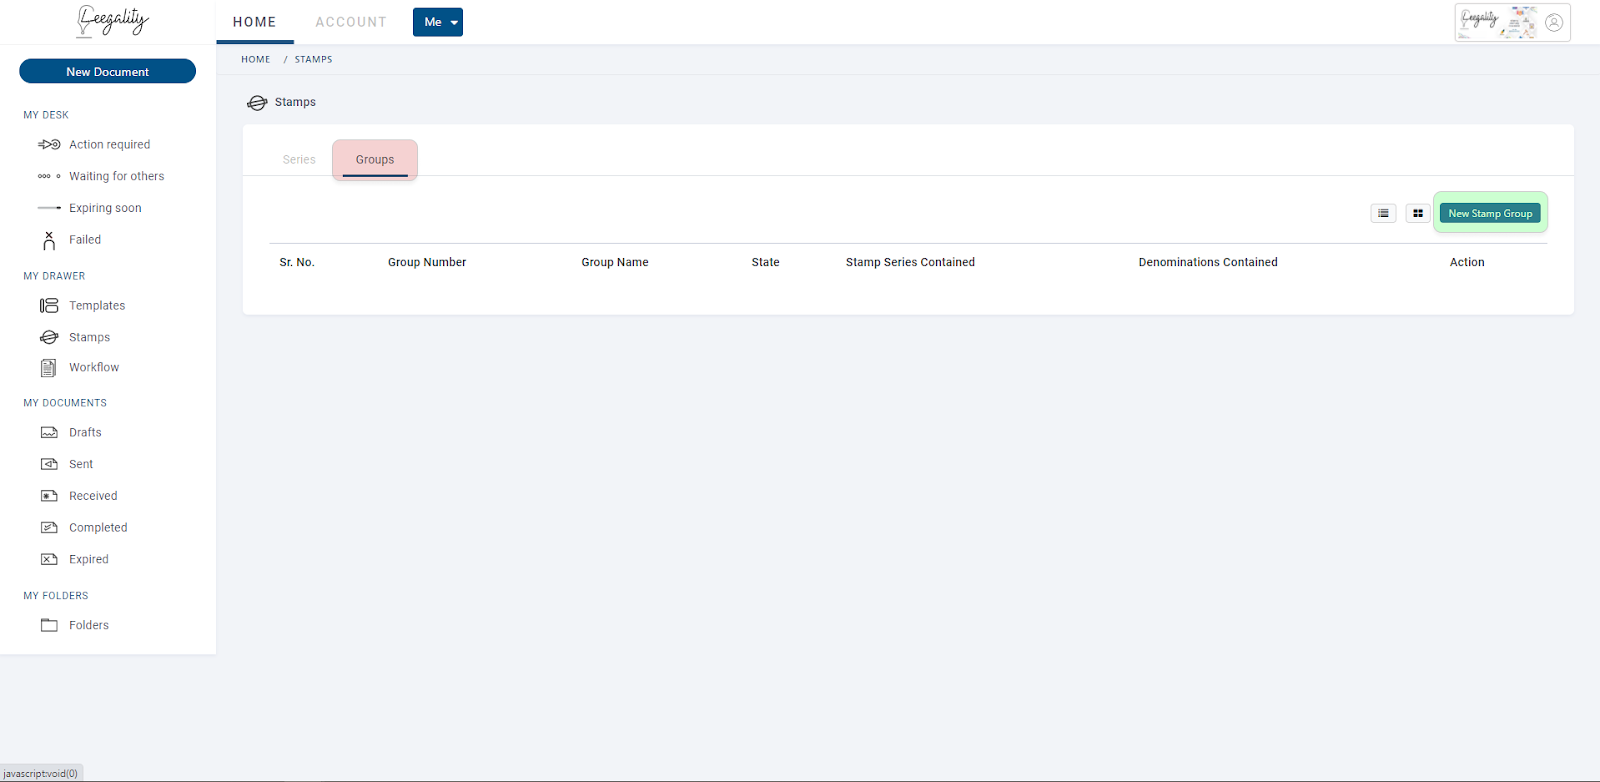Click the MY DOCUMENTS section heading
This screenshot has width=1600, height=782.
pos(65,403)
